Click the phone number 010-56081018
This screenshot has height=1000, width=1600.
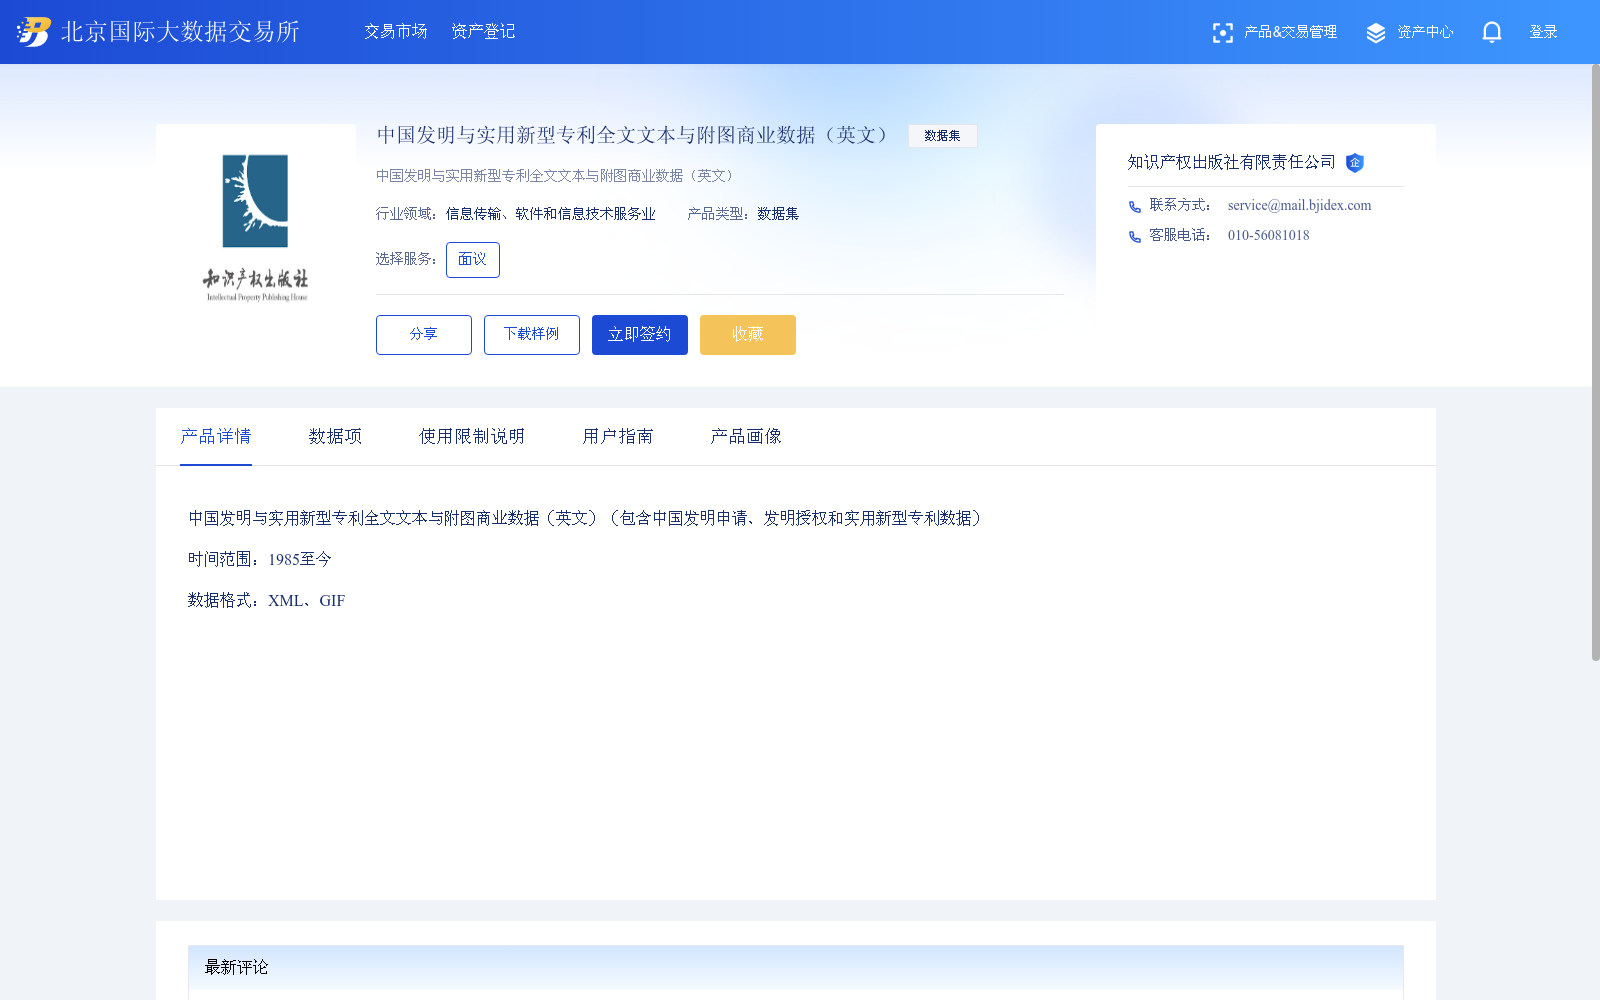pos(1268,236)
